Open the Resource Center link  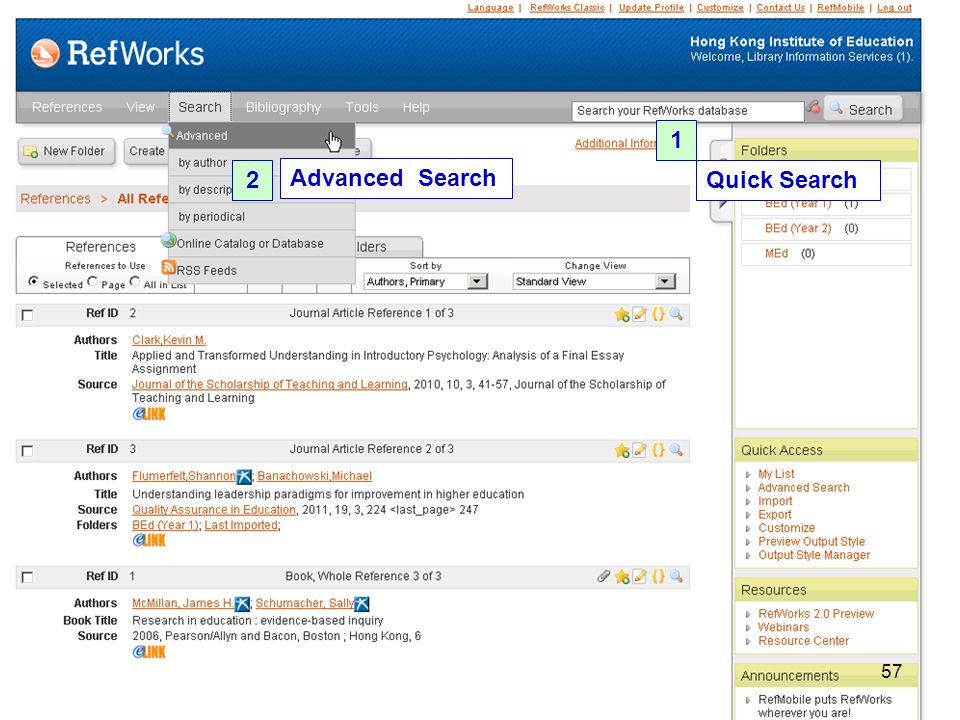[803, 640]
